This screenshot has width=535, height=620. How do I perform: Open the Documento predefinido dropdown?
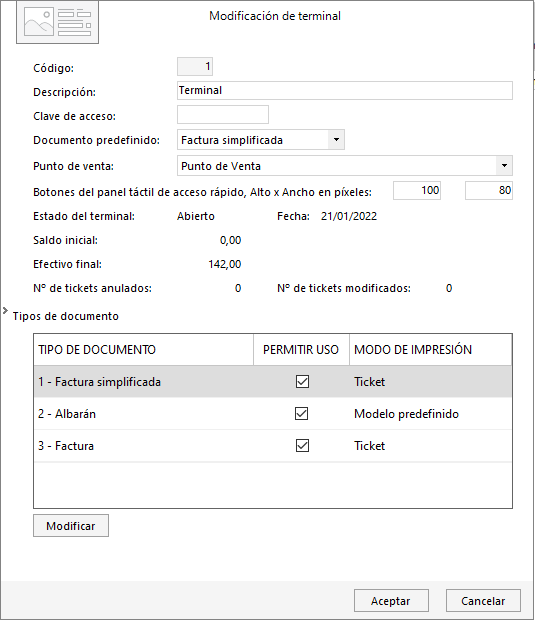tap(336, 140)
